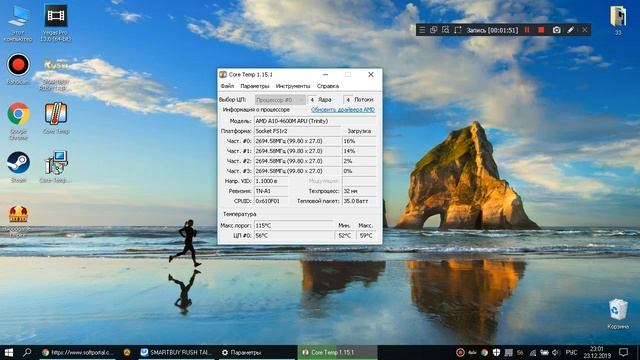Image resolution: width=640 pixels, height=360 pixels.
Task: Click the Core Temp 56 temperature tray icon
Action: [520, 352]
